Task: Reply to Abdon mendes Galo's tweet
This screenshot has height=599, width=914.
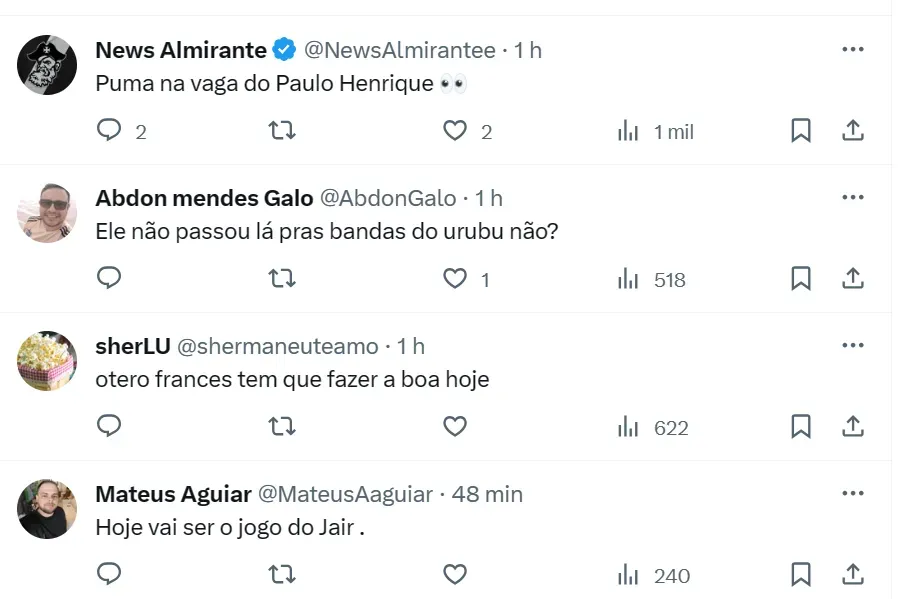Action: tap(109, 279)
